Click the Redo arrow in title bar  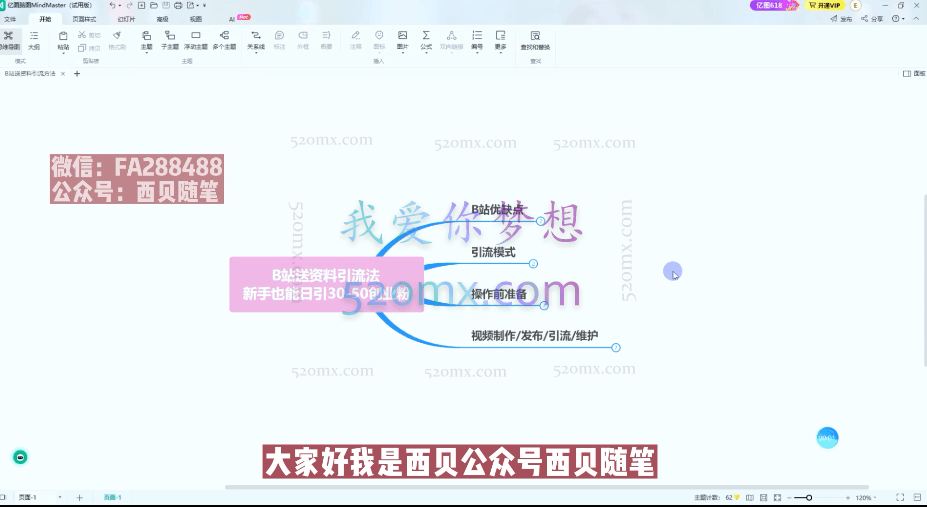pos(129,5)
